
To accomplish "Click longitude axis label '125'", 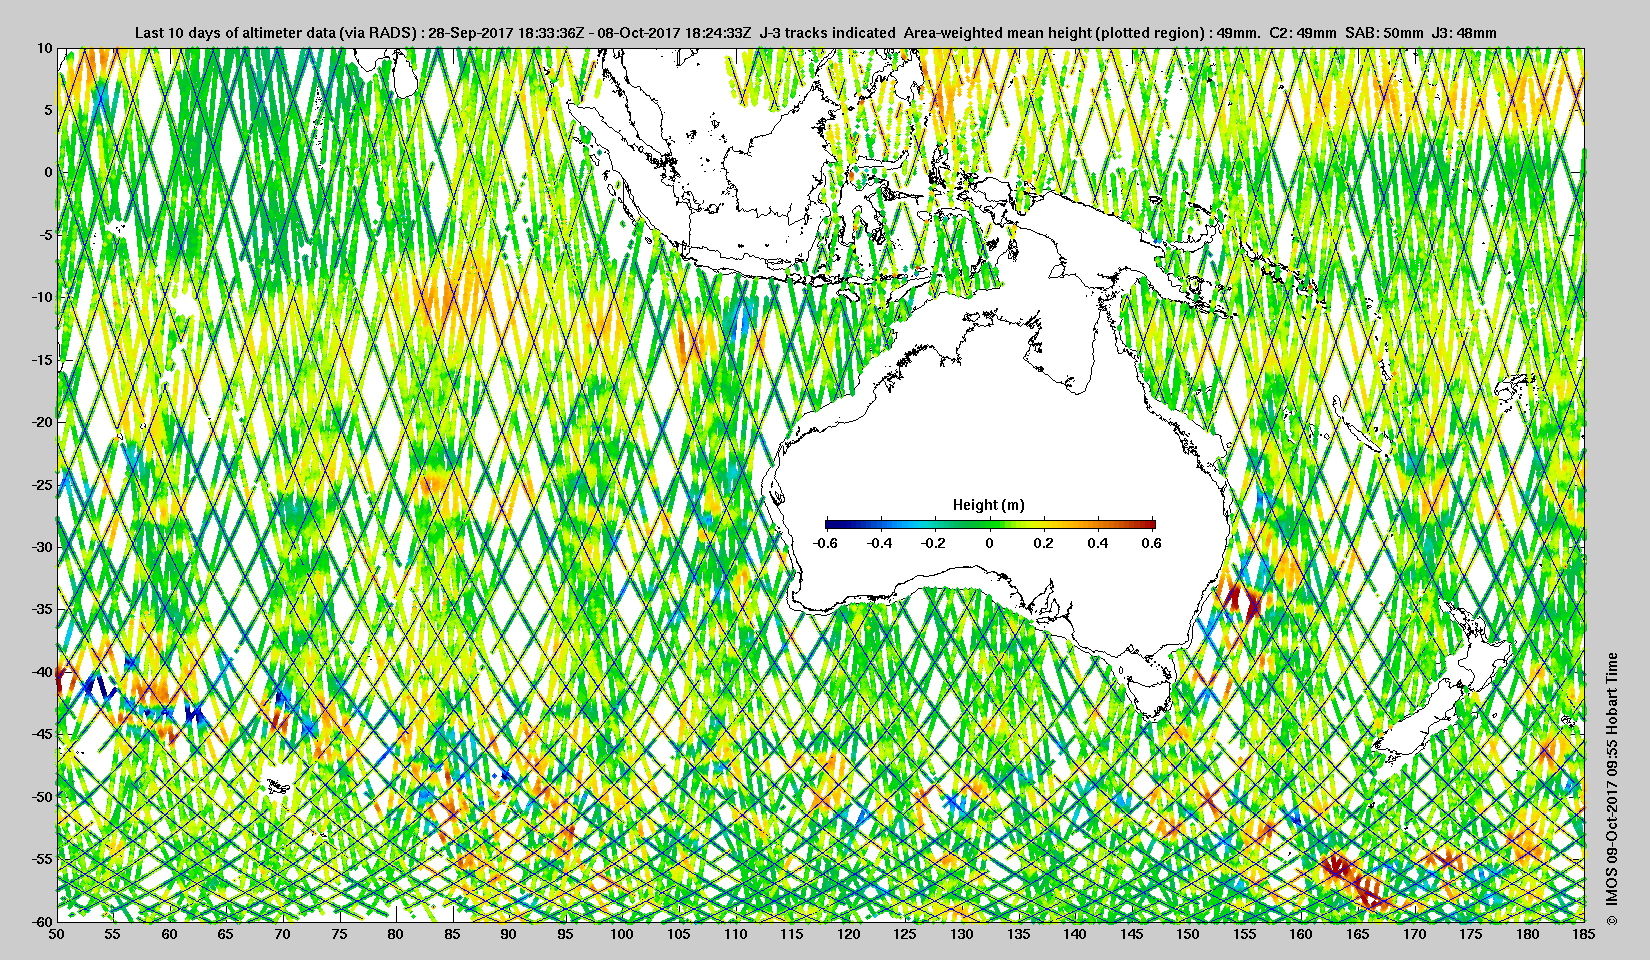I will [x=906, y=934].
